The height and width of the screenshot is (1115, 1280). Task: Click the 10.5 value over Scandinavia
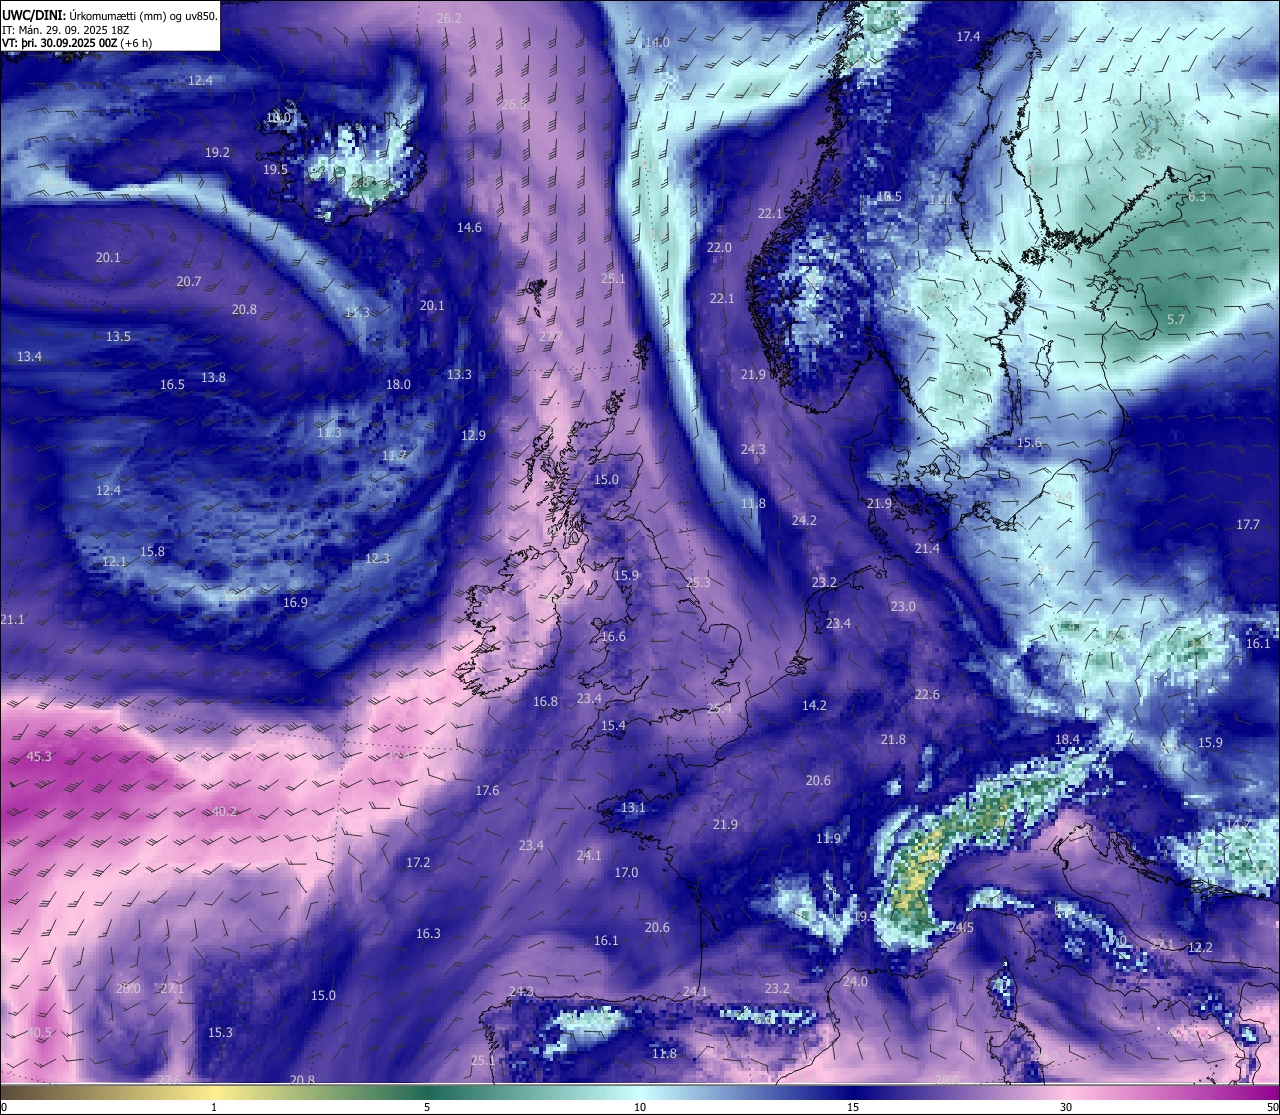[888, 197]
